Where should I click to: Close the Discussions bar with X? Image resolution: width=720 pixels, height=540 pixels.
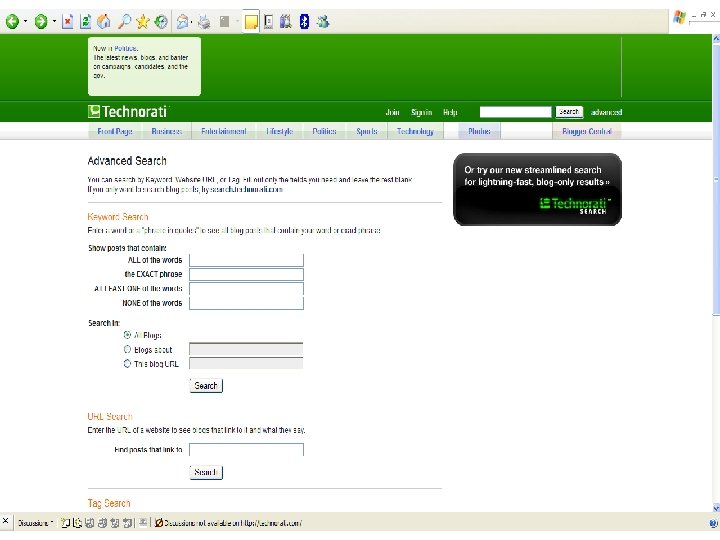tap(6, 521)
